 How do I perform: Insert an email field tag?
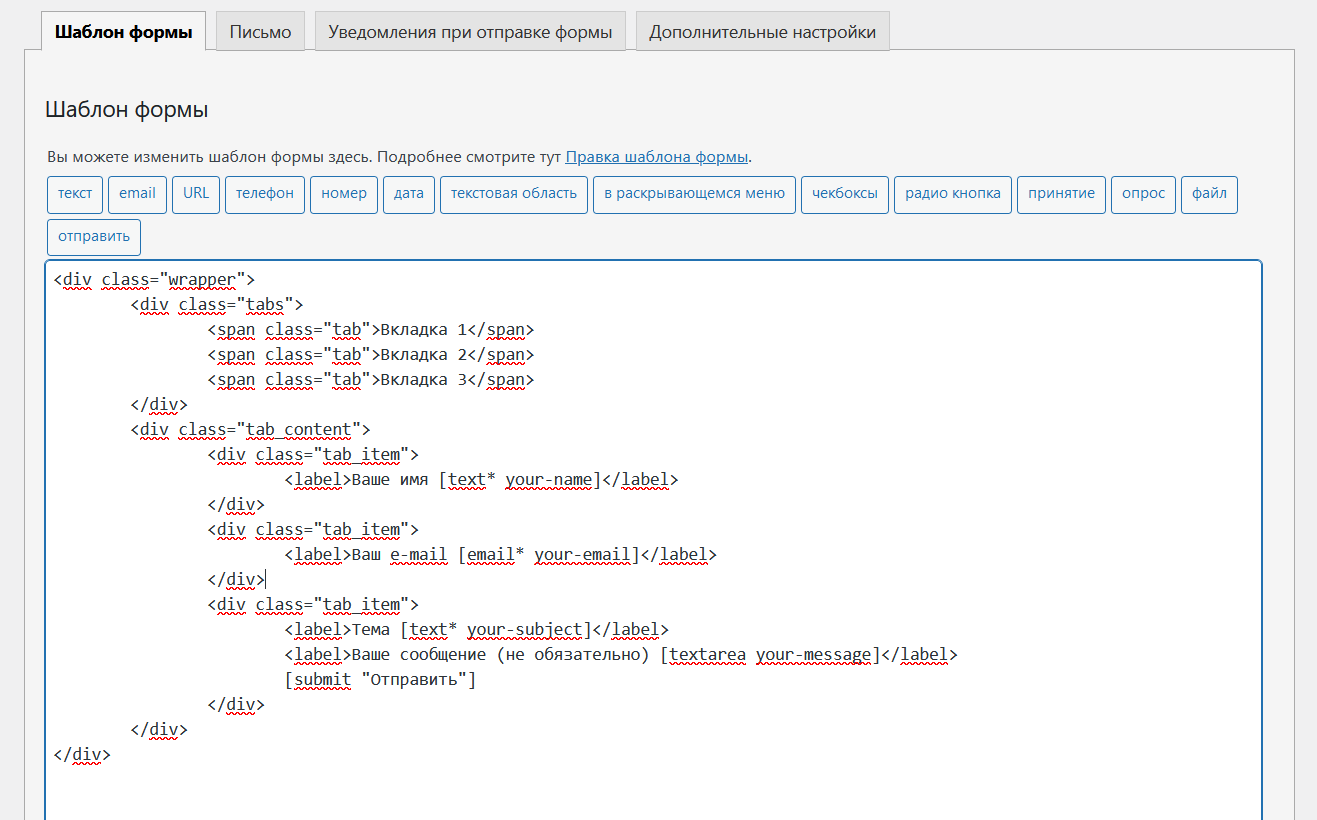pyautogui.click(x=137, y=194)
